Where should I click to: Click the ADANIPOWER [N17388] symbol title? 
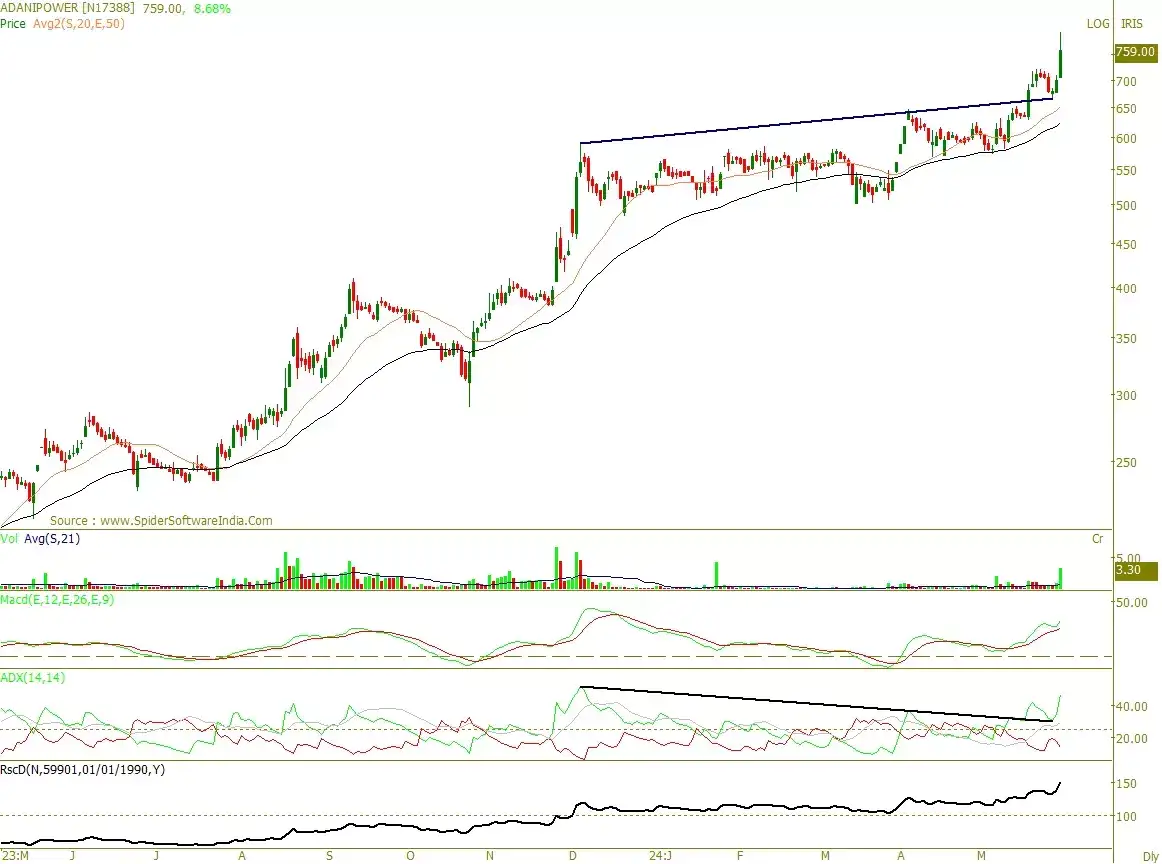pos(67,8)
